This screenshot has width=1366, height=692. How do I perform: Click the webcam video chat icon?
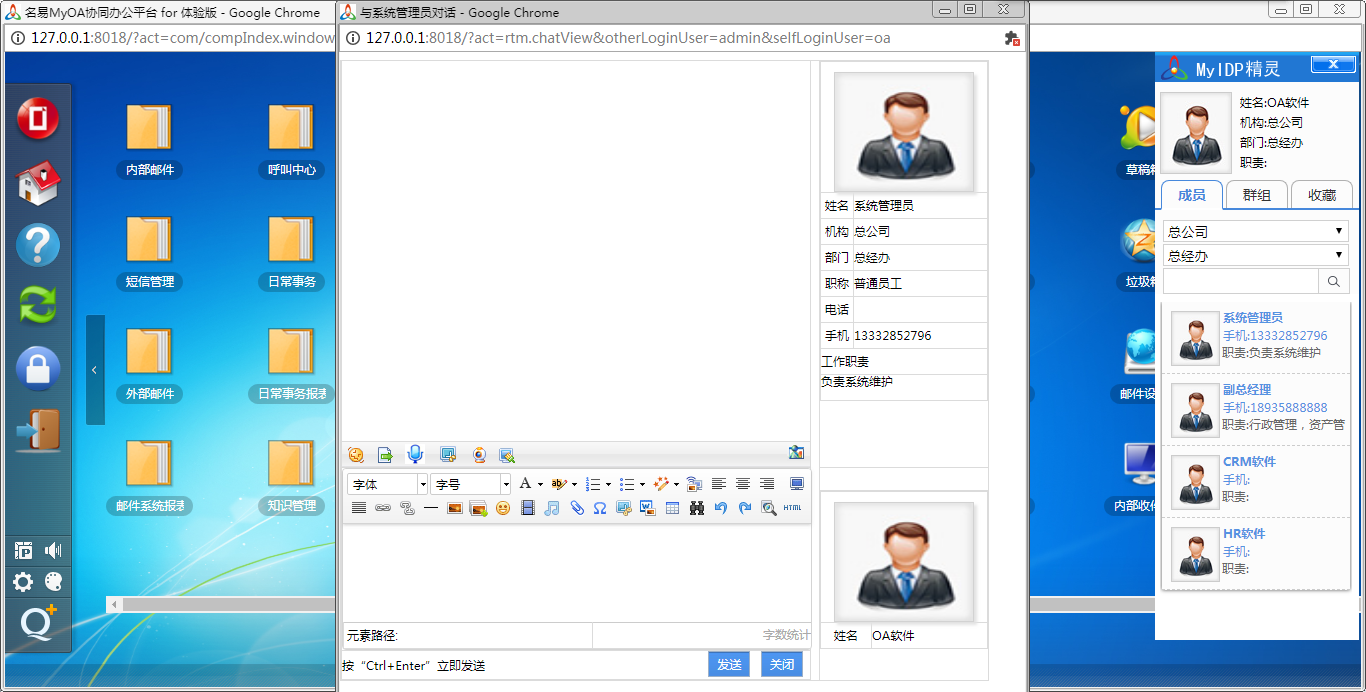tap(480, 455)
